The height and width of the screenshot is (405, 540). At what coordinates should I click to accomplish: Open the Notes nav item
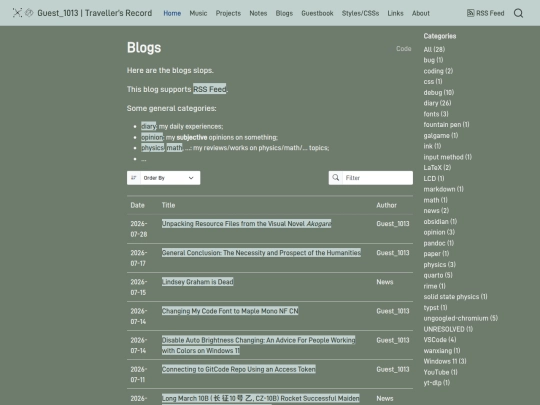(258, 13)
